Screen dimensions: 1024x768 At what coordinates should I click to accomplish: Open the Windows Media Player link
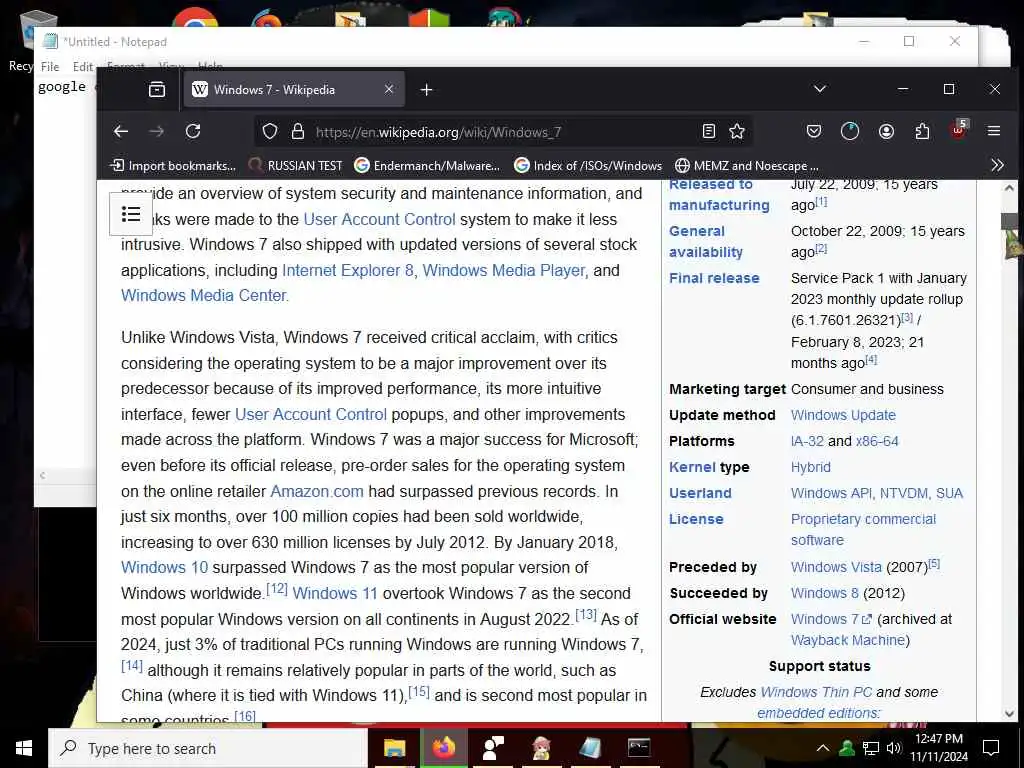point(504,270)
